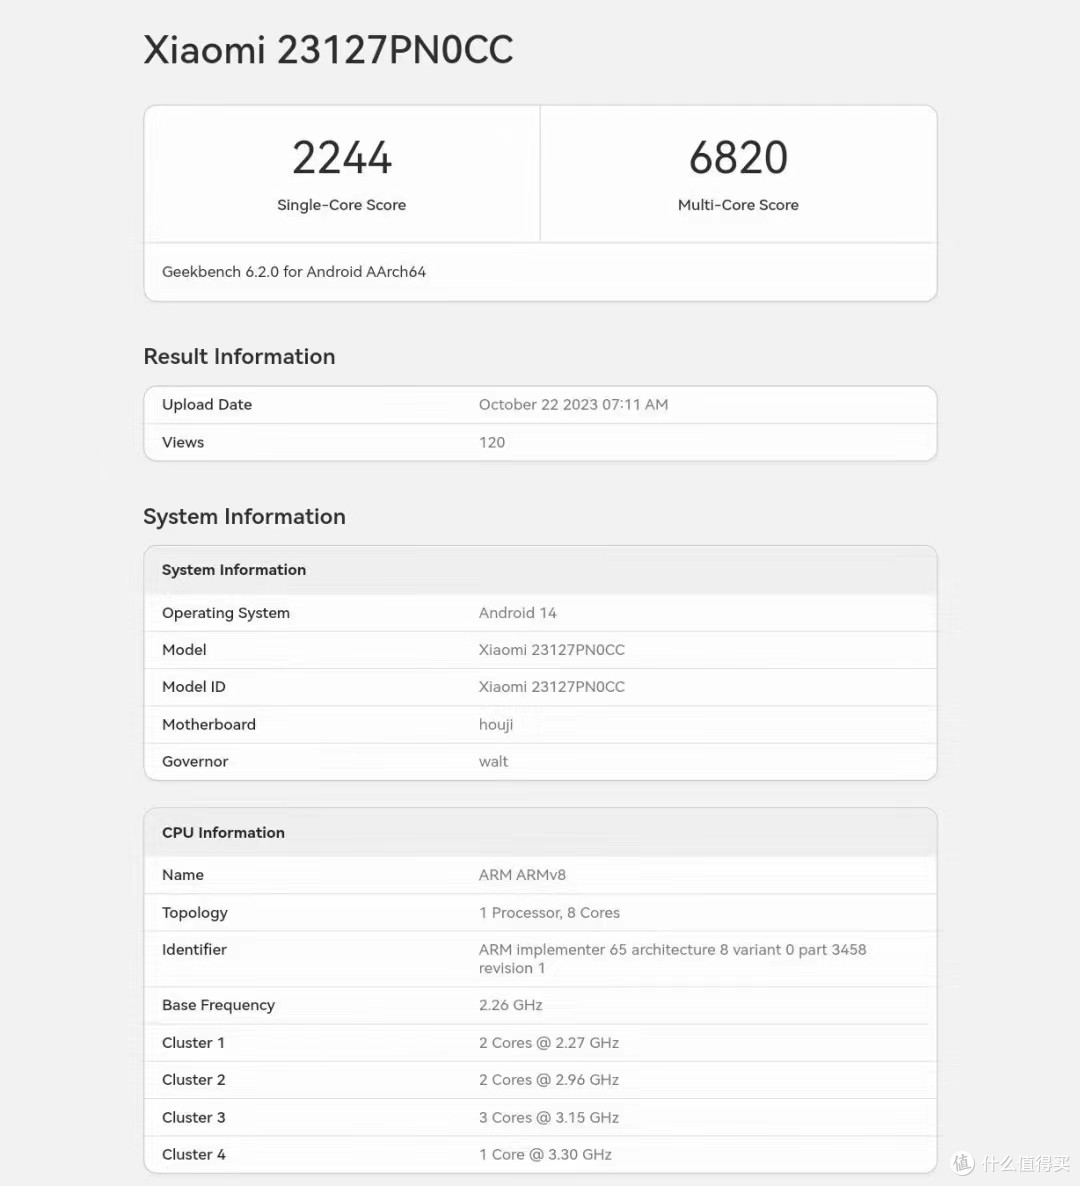The width and height of the screenshot is (1080, 1186).
Task: Click the Topology label
Action: (194, 913)
